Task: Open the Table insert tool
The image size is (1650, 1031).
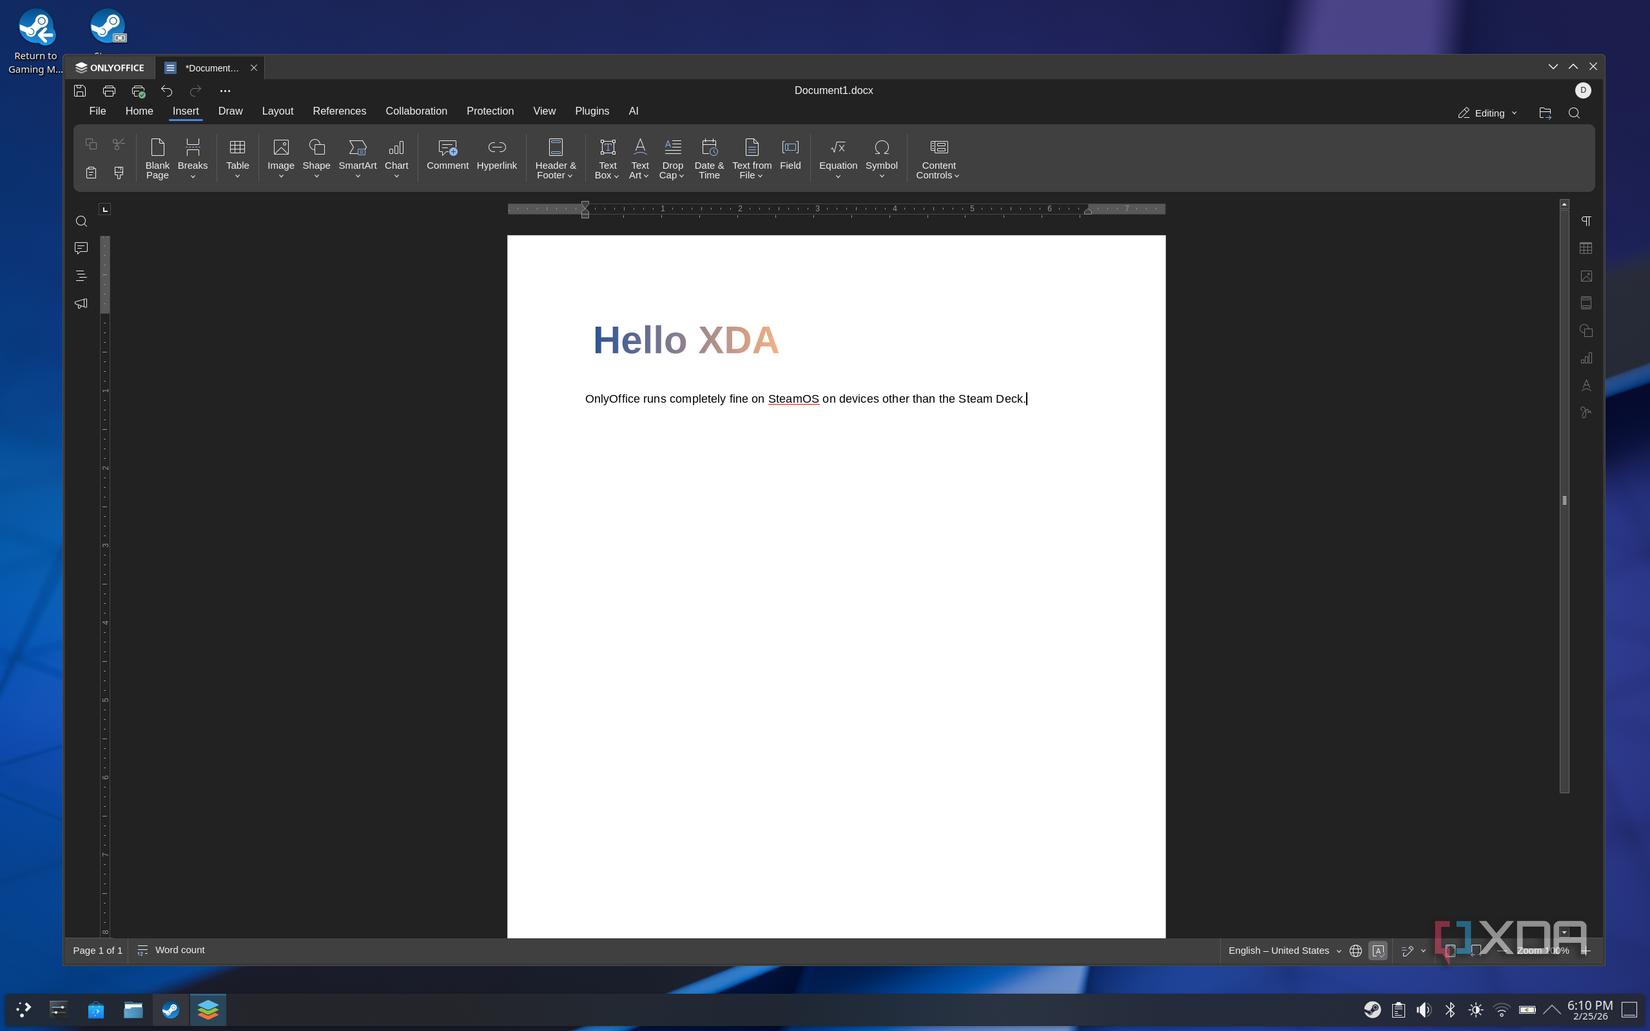Action: coord(237,159)
